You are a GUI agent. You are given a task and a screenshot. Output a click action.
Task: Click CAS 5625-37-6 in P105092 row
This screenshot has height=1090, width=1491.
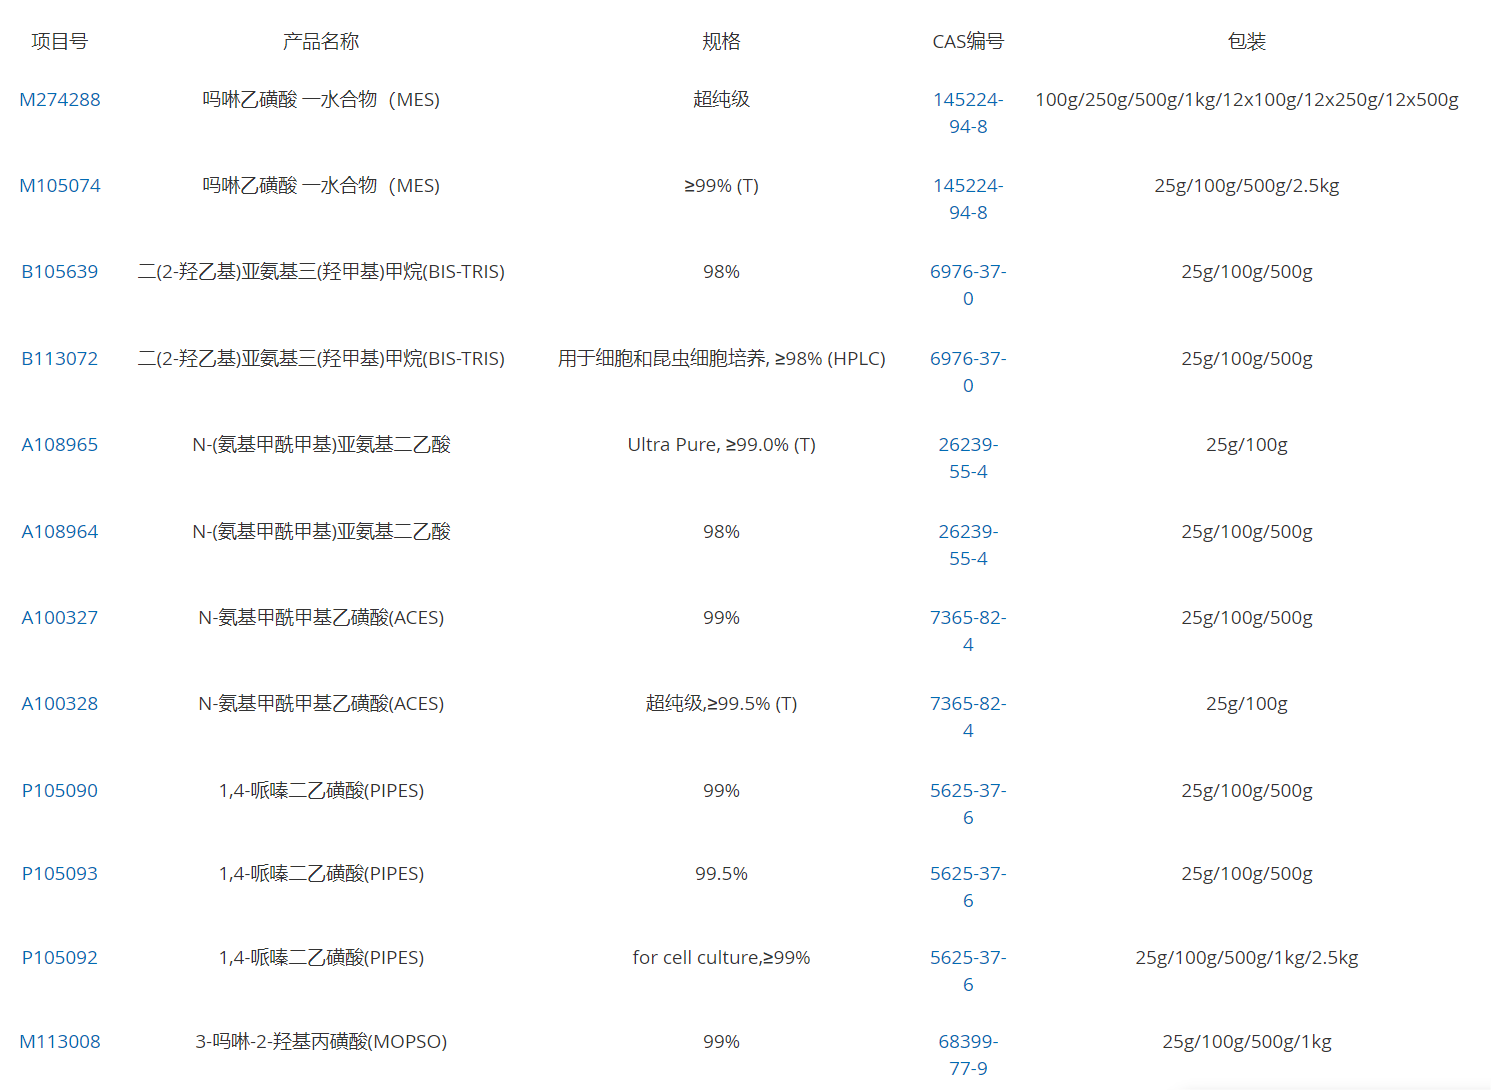coord(968,971)
